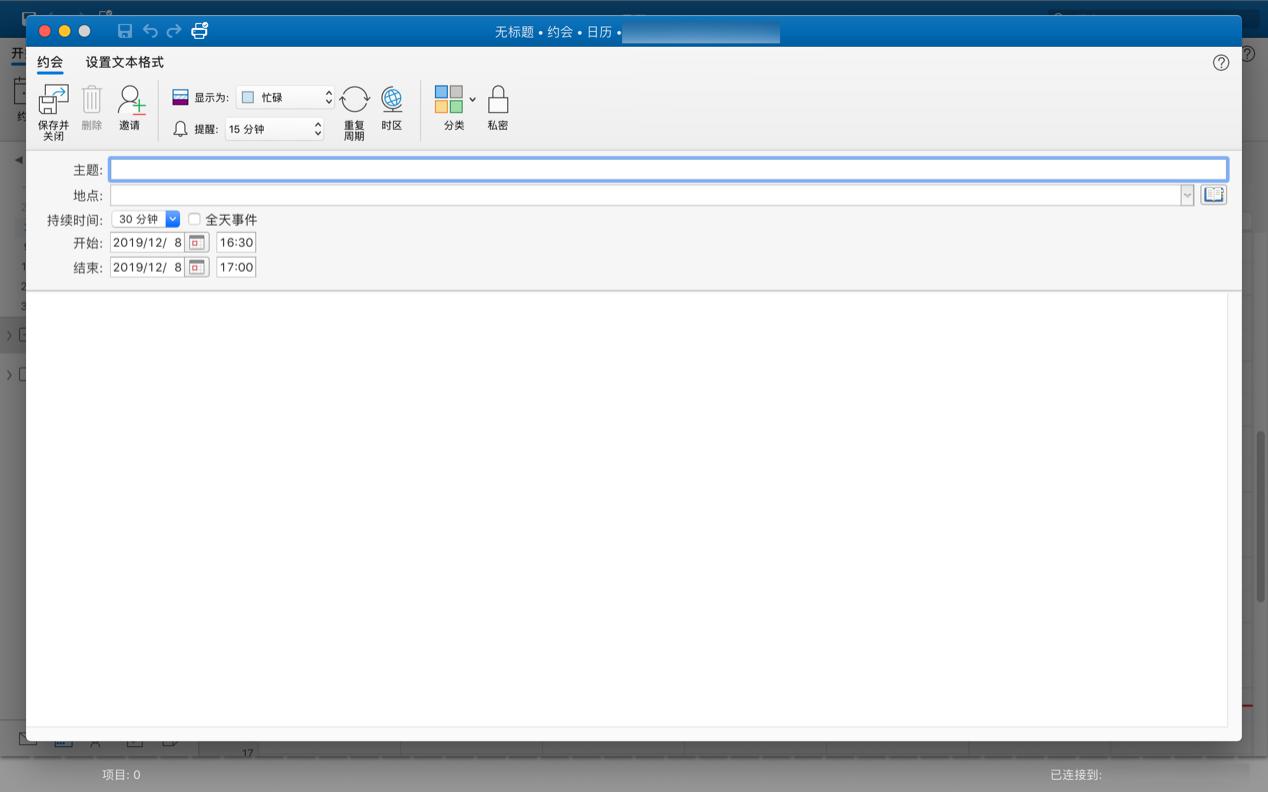Click the printer icon in the title bar
Viewport: 1268px width, 792px height.
199,30
